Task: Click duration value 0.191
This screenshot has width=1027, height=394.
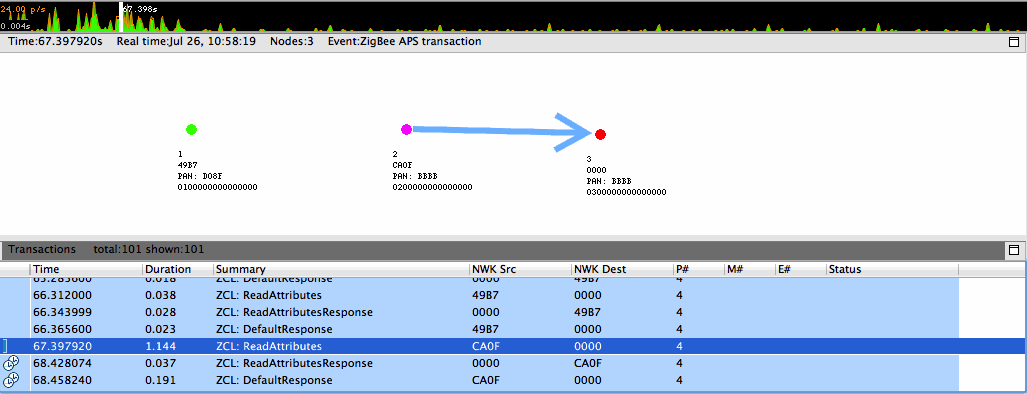Action: 160,380
